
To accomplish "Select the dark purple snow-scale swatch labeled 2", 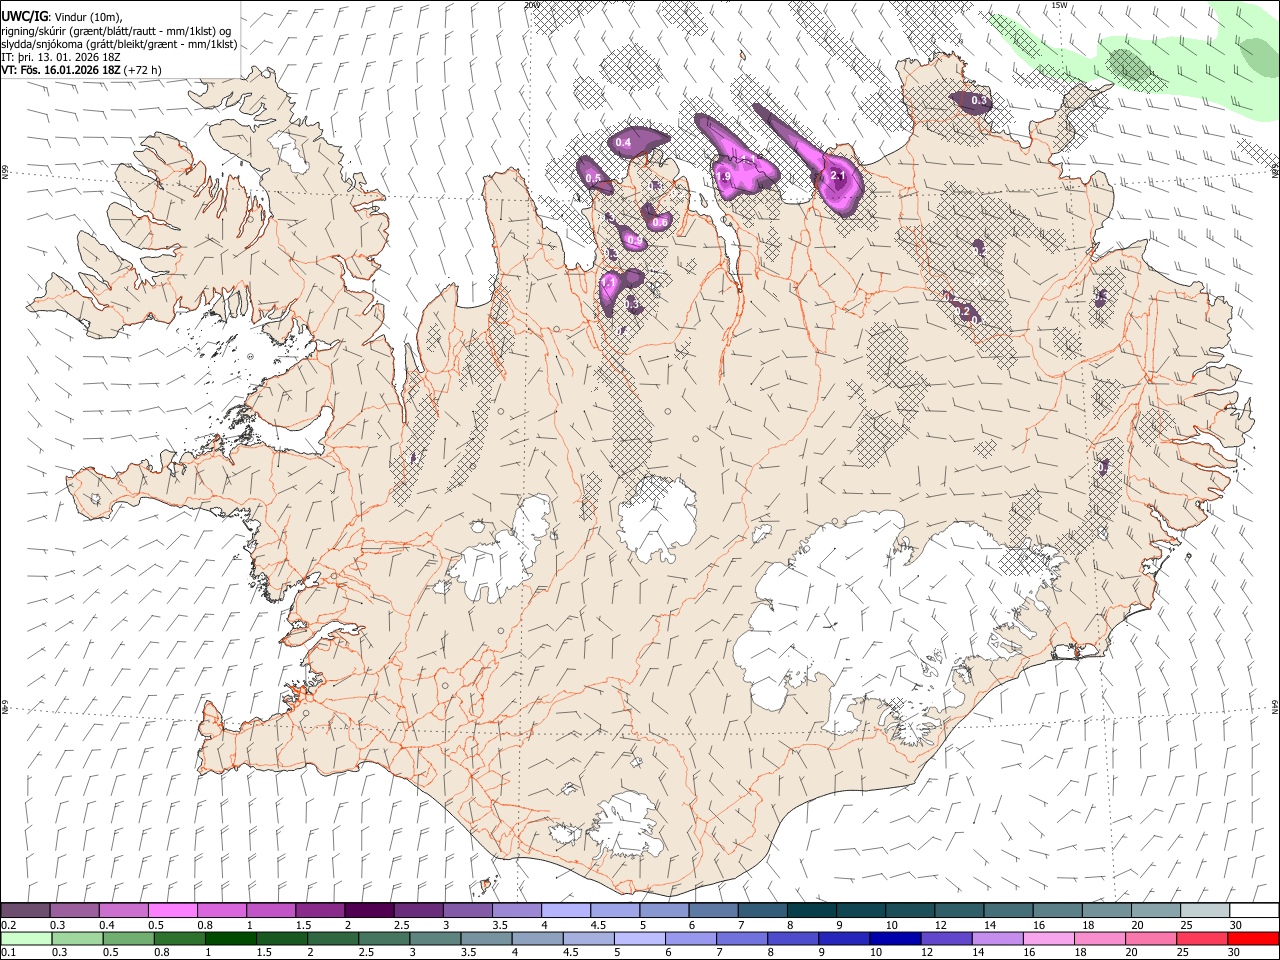I will (369, 911).
